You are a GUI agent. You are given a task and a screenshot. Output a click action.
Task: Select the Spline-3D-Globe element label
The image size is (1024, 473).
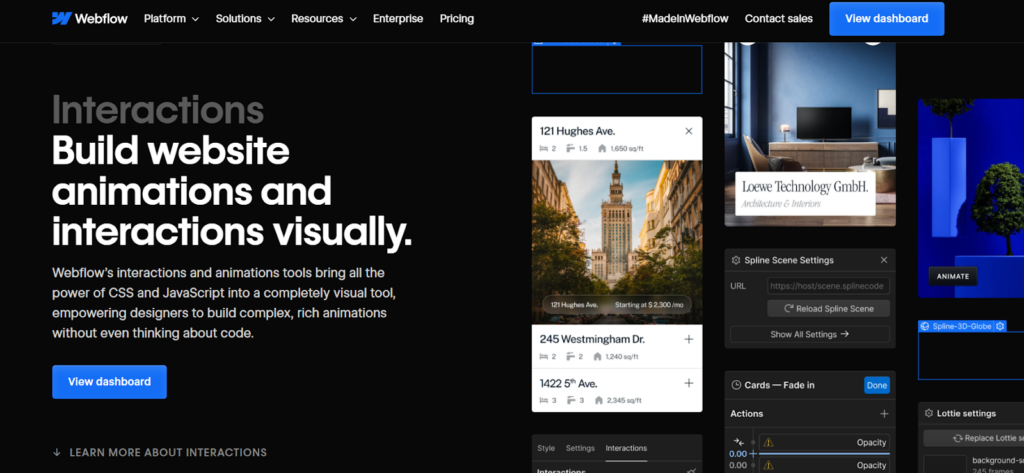click(x=962, y=326)
